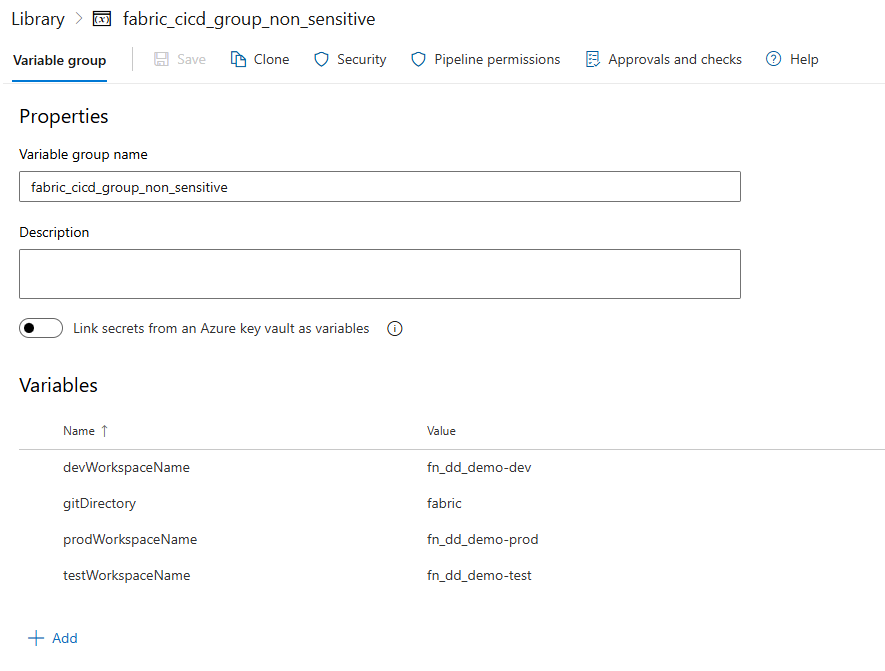The image size is (885, 671).
Task: Click the Clone copy icon
Action: tap(238, 59)
